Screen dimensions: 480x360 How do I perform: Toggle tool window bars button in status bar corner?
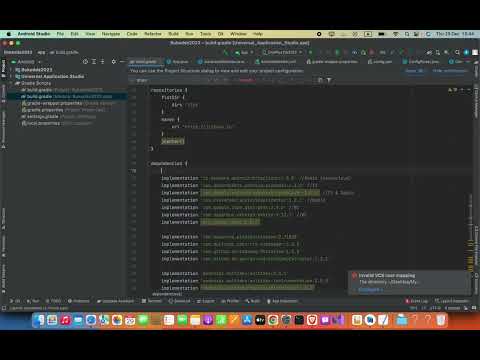pyautogui.click(x=3, y=308)
